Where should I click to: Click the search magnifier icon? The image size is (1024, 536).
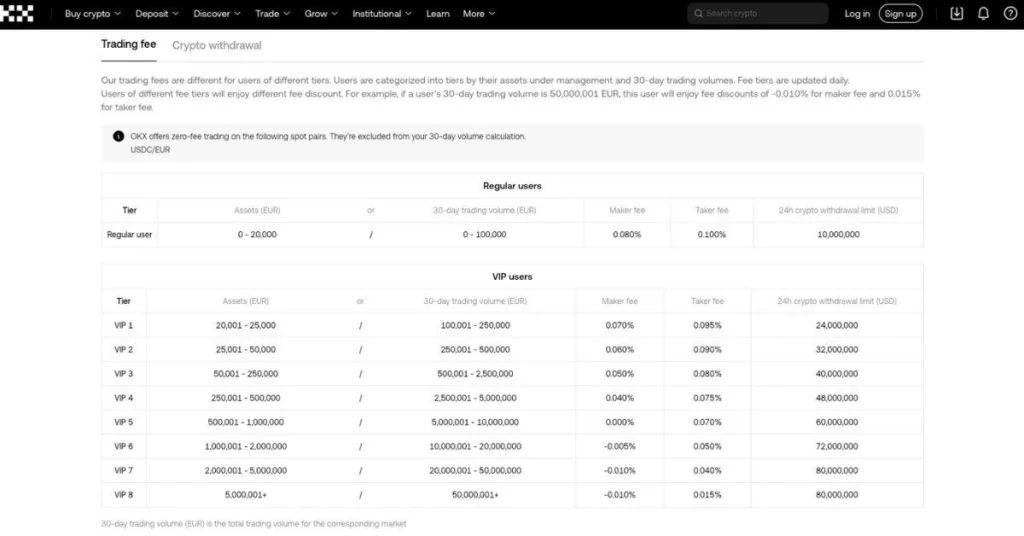(698, 14)
